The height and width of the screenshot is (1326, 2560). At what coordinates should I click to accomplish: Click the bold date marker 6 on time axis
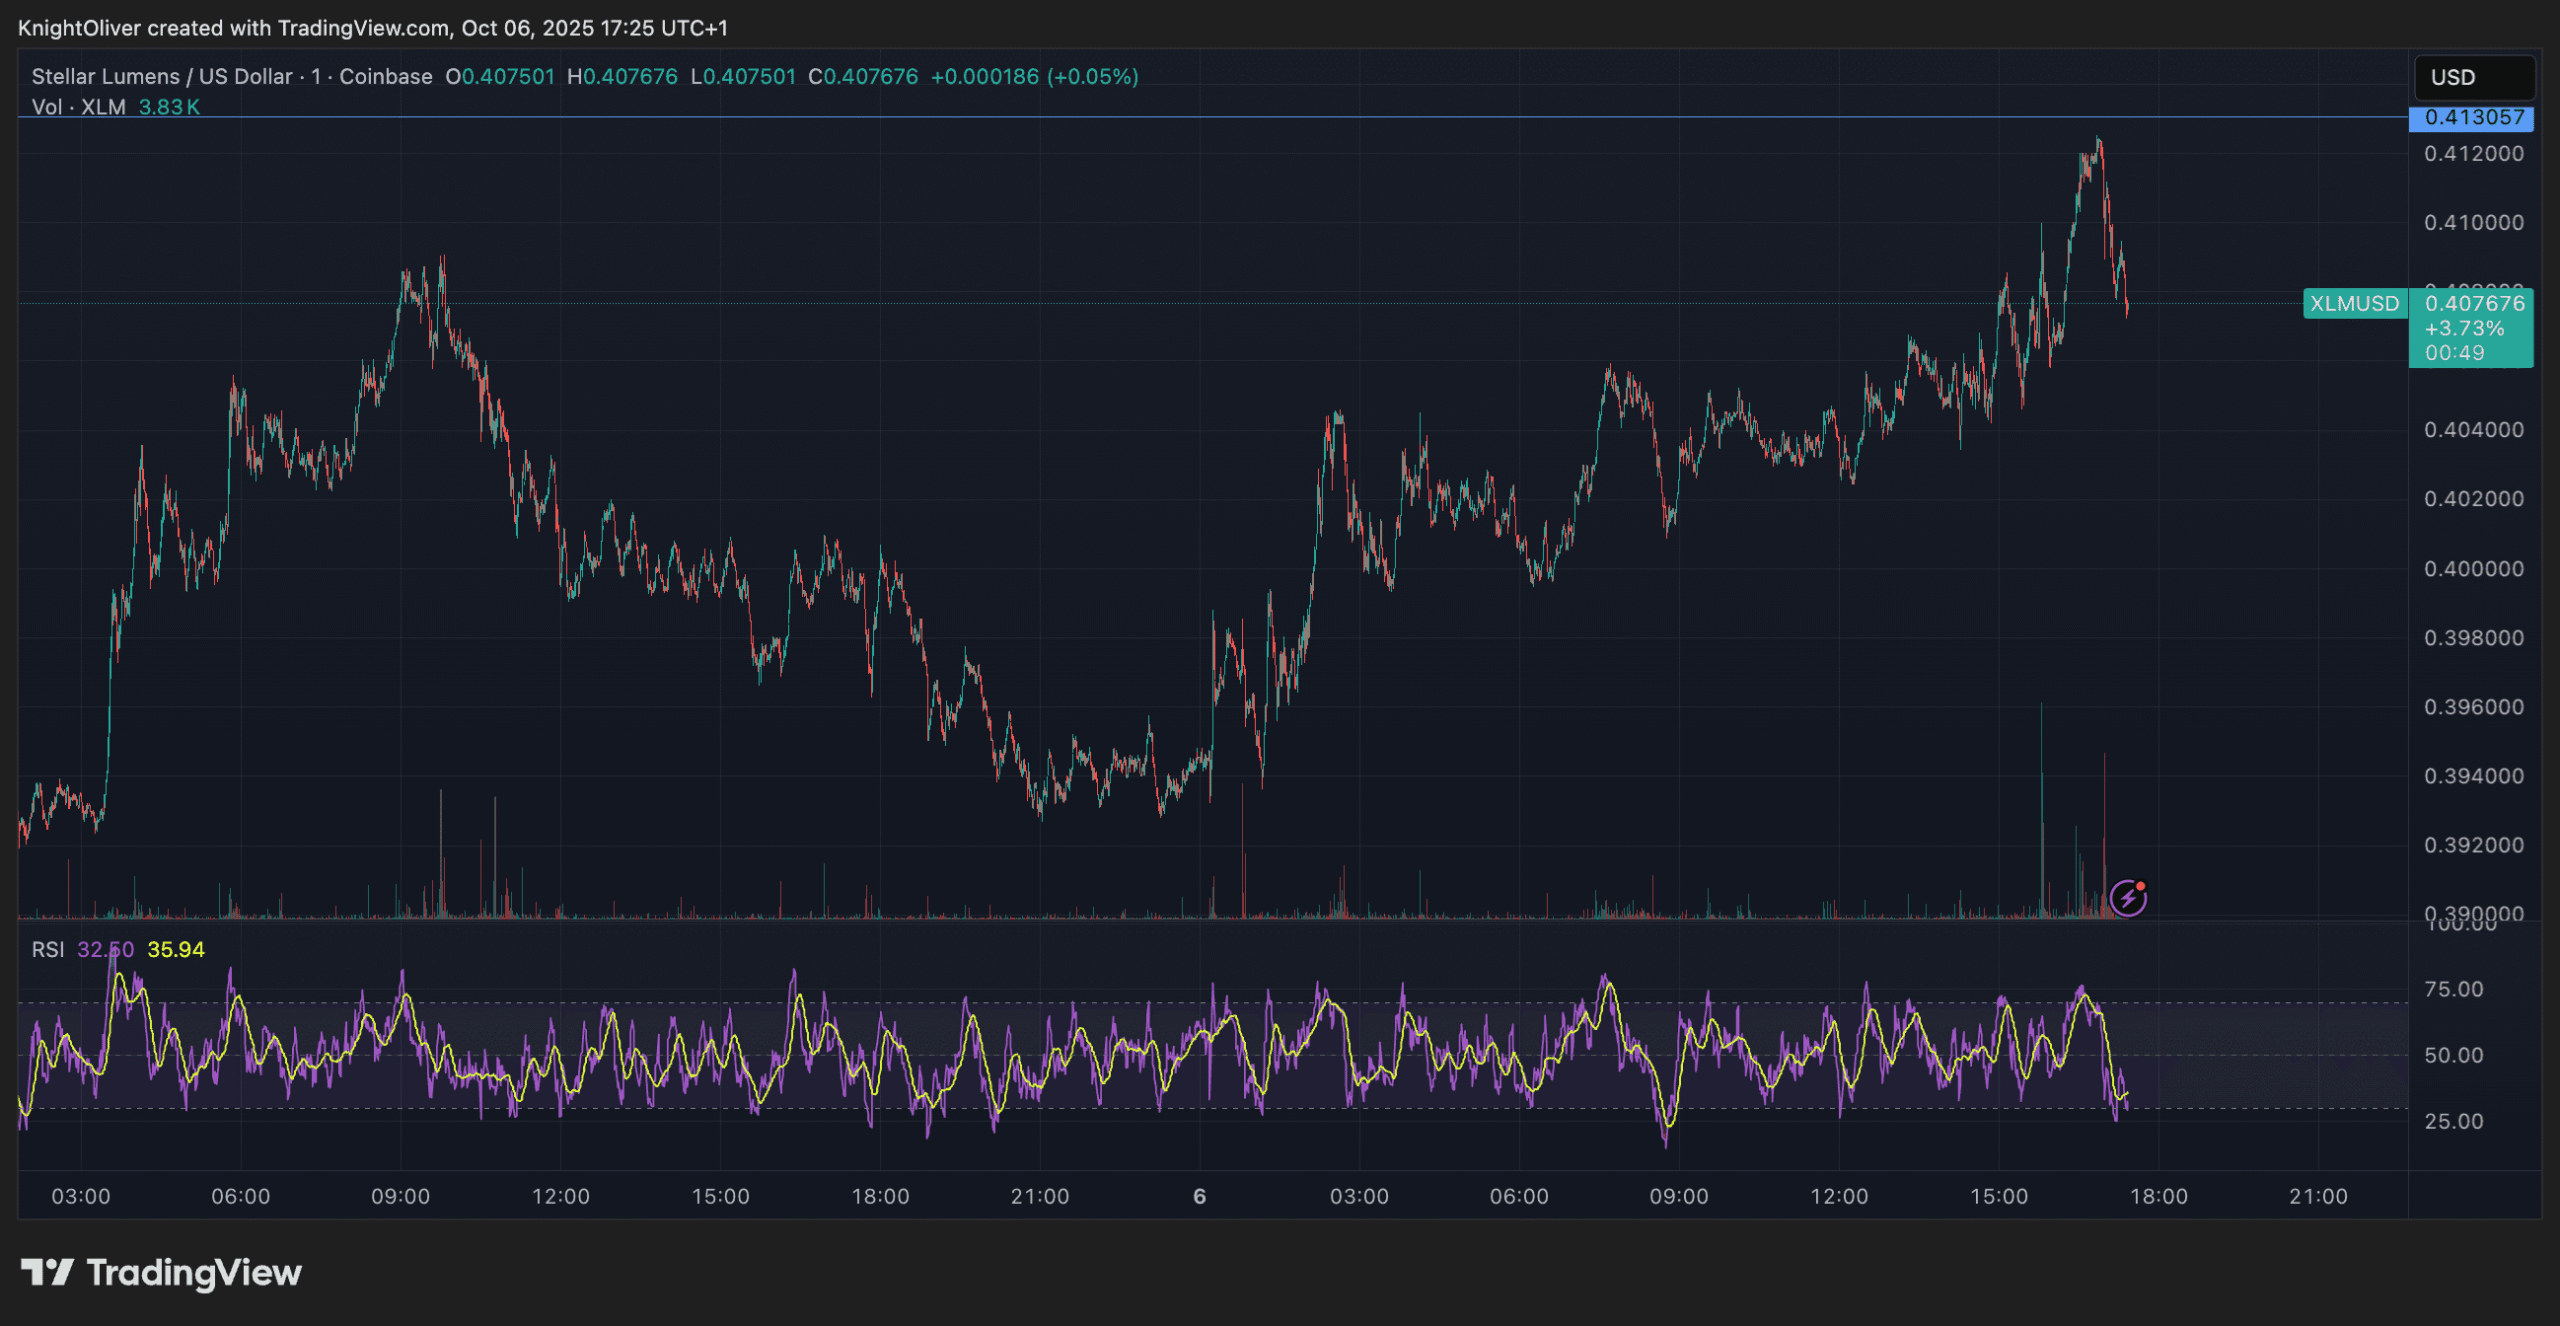coord(1199,1196)
